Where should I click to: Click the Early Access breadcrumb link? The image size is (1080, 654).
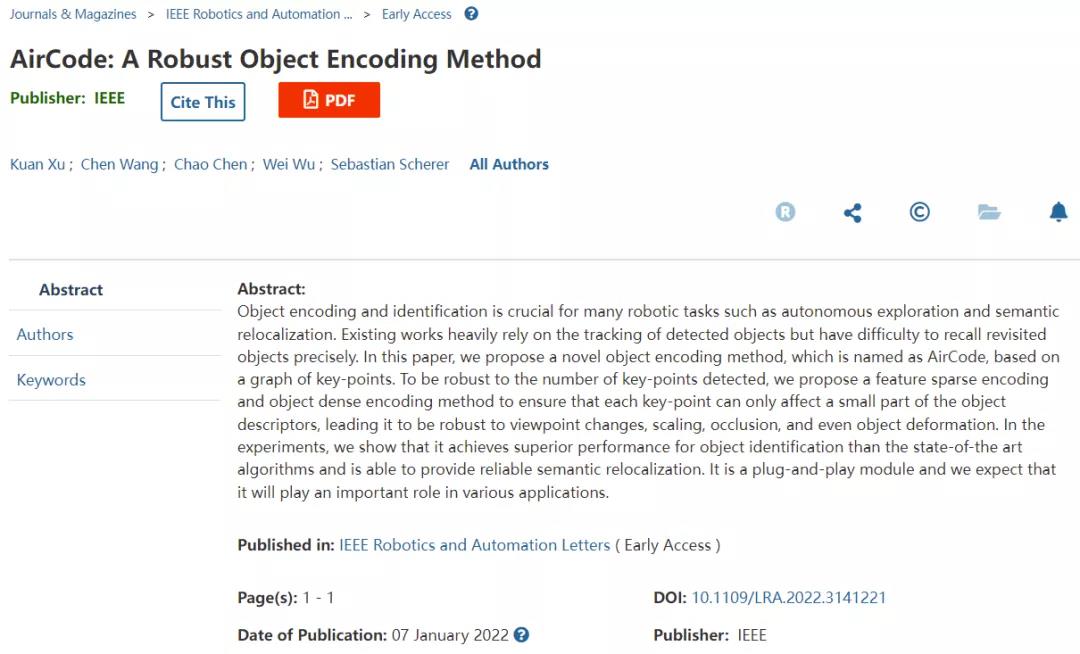417,14
